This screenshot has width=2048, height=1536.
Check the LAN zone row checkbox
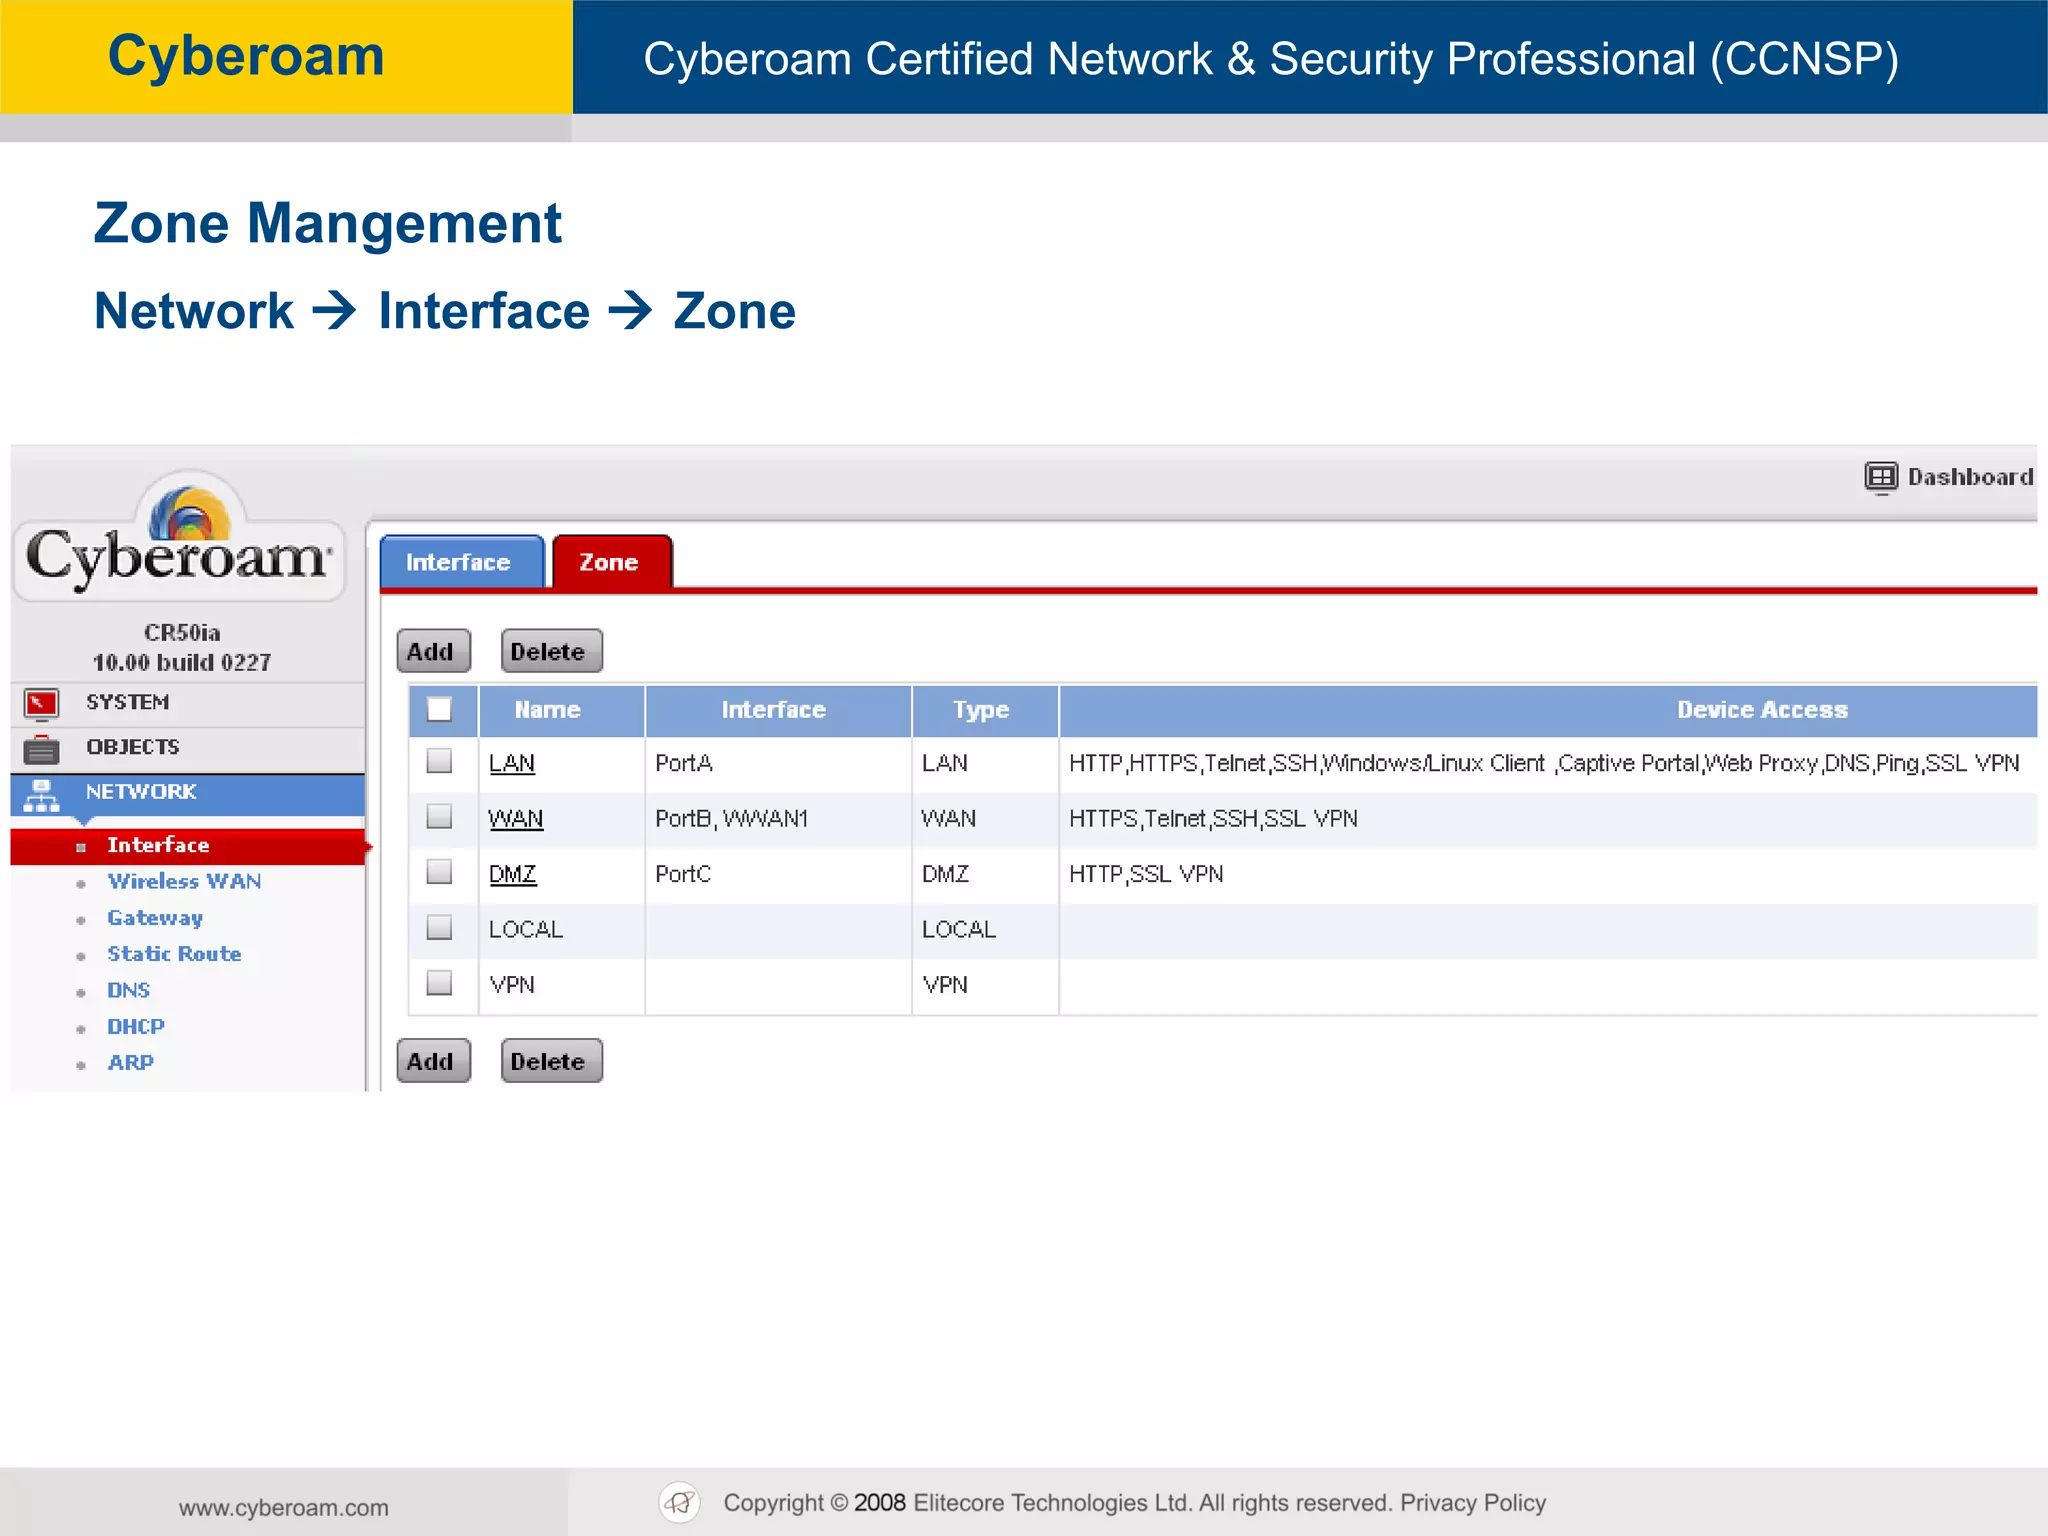coord(439,762)
